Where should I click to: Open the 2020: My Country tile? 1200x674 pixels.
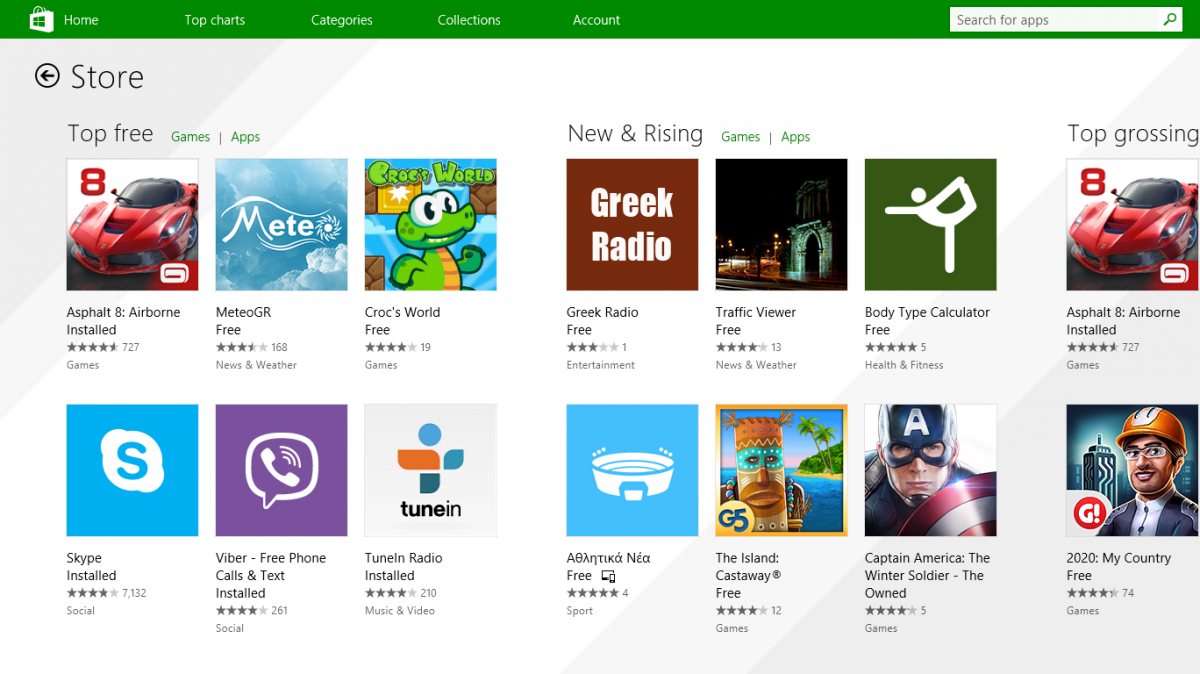(1132, 470)
